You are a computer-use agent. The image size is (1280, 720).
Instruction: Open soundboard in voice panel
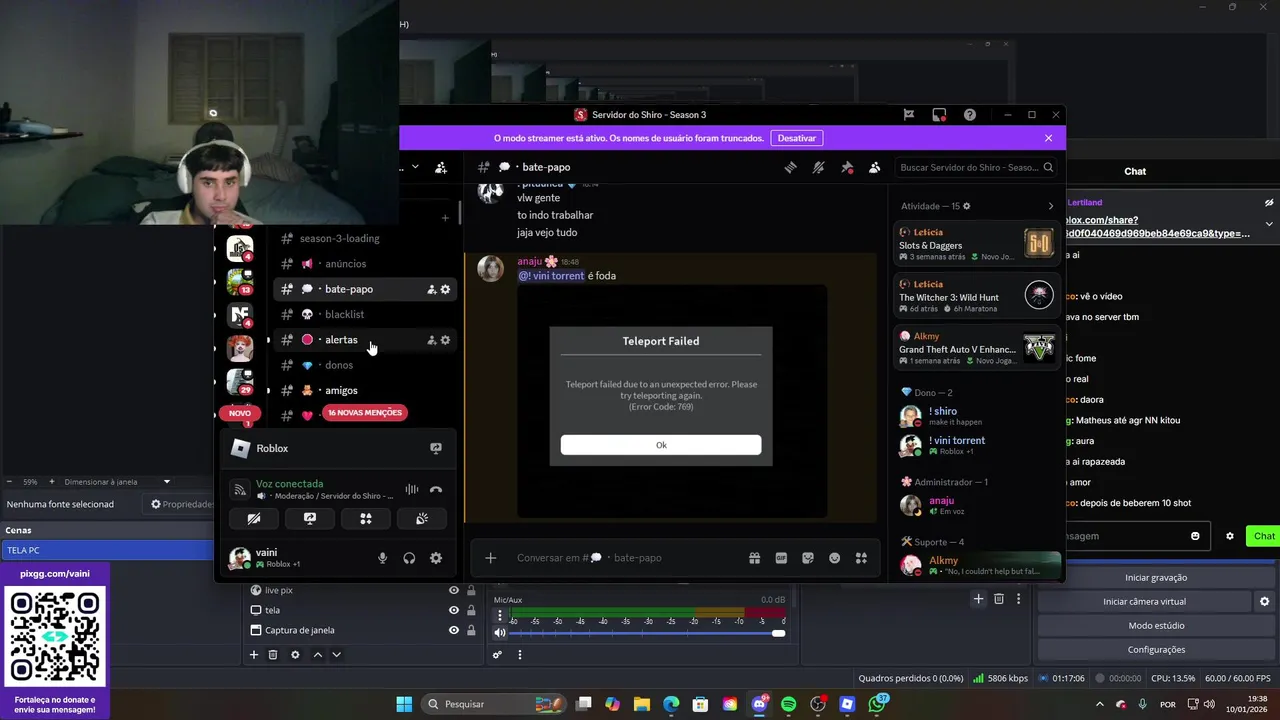(x=422, y=518)
